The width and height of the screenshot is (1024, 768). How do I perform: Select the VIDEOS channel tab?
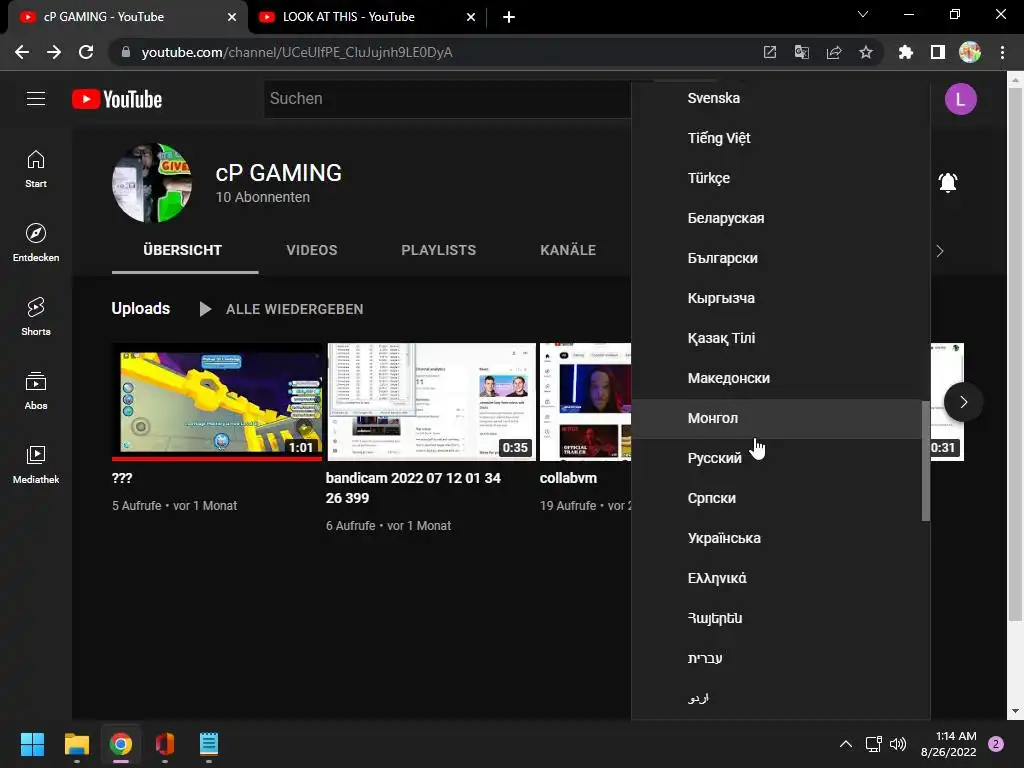312,250
